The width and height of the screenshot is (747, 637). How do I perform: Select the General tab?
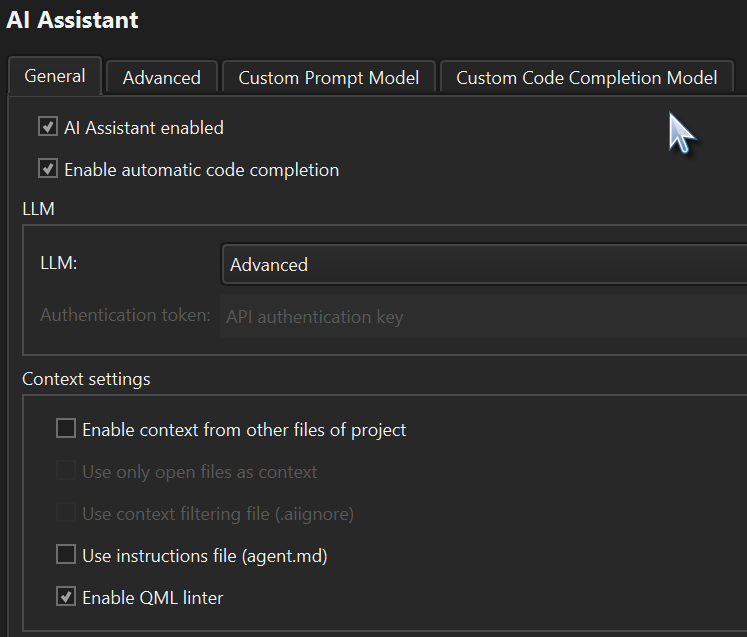click(55, 76)
